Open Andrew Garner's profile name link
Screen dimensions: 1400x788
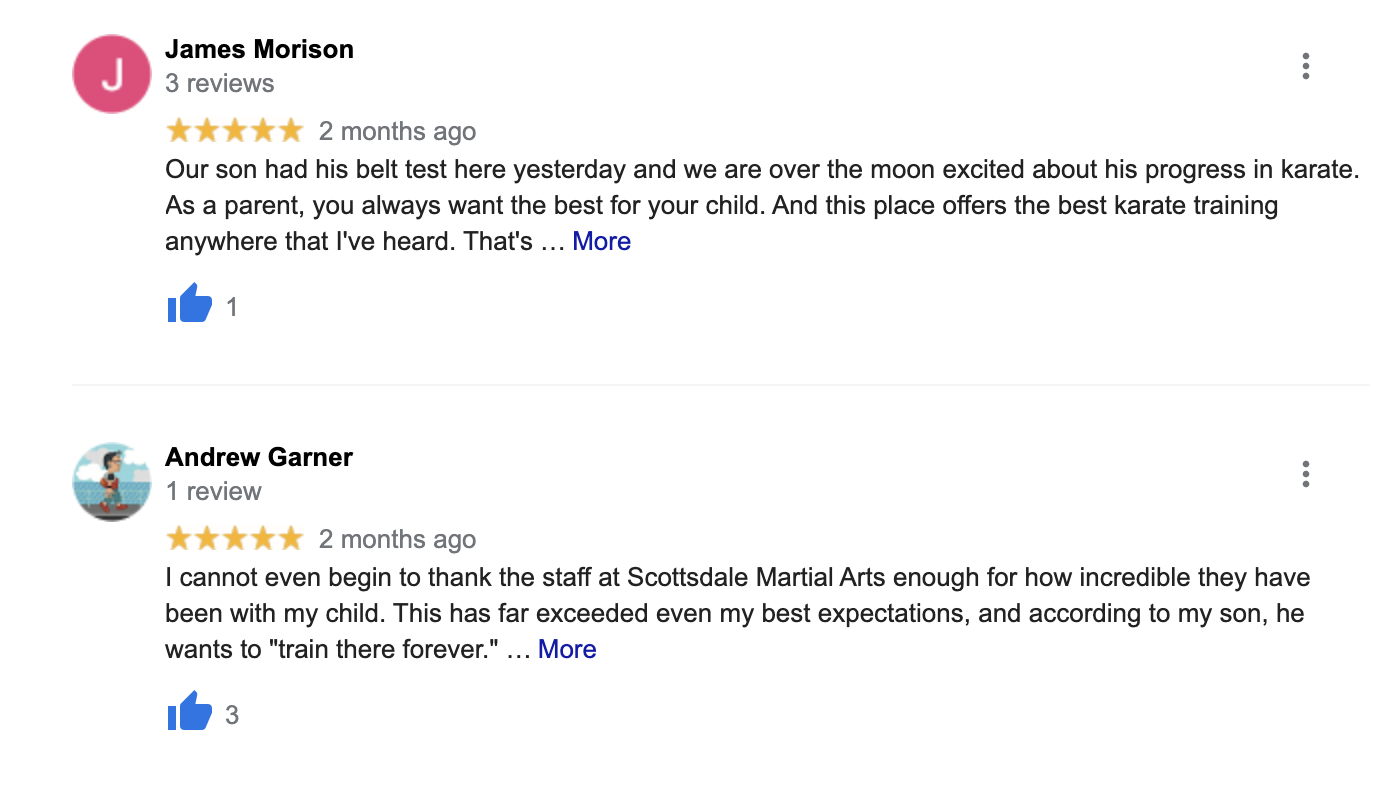point(259,457)
